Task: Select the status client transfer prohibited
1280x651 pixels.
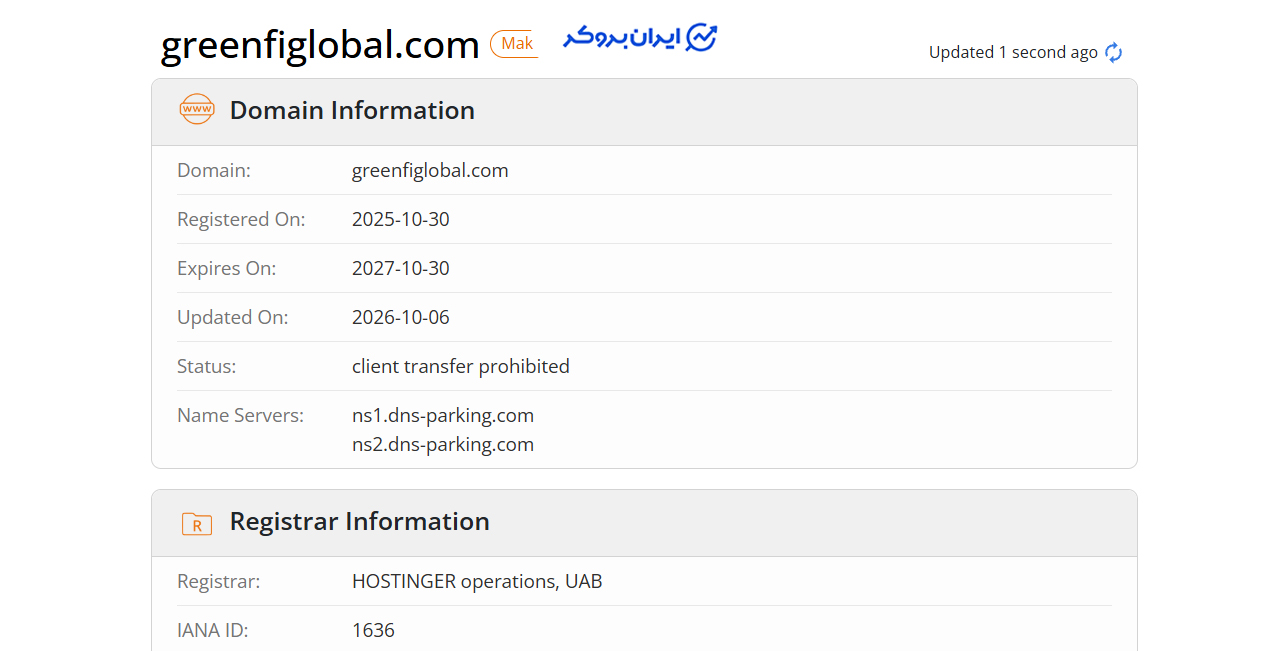Action: (461, 366)
